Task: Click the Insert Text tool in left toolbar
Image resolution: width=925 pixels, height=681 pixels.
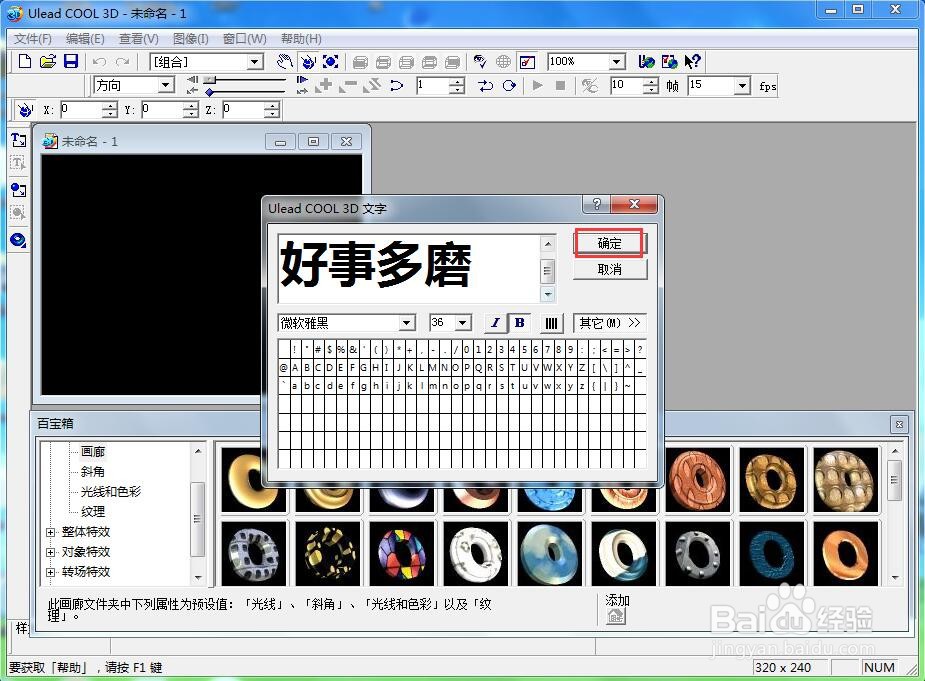Action: [18, 140]
